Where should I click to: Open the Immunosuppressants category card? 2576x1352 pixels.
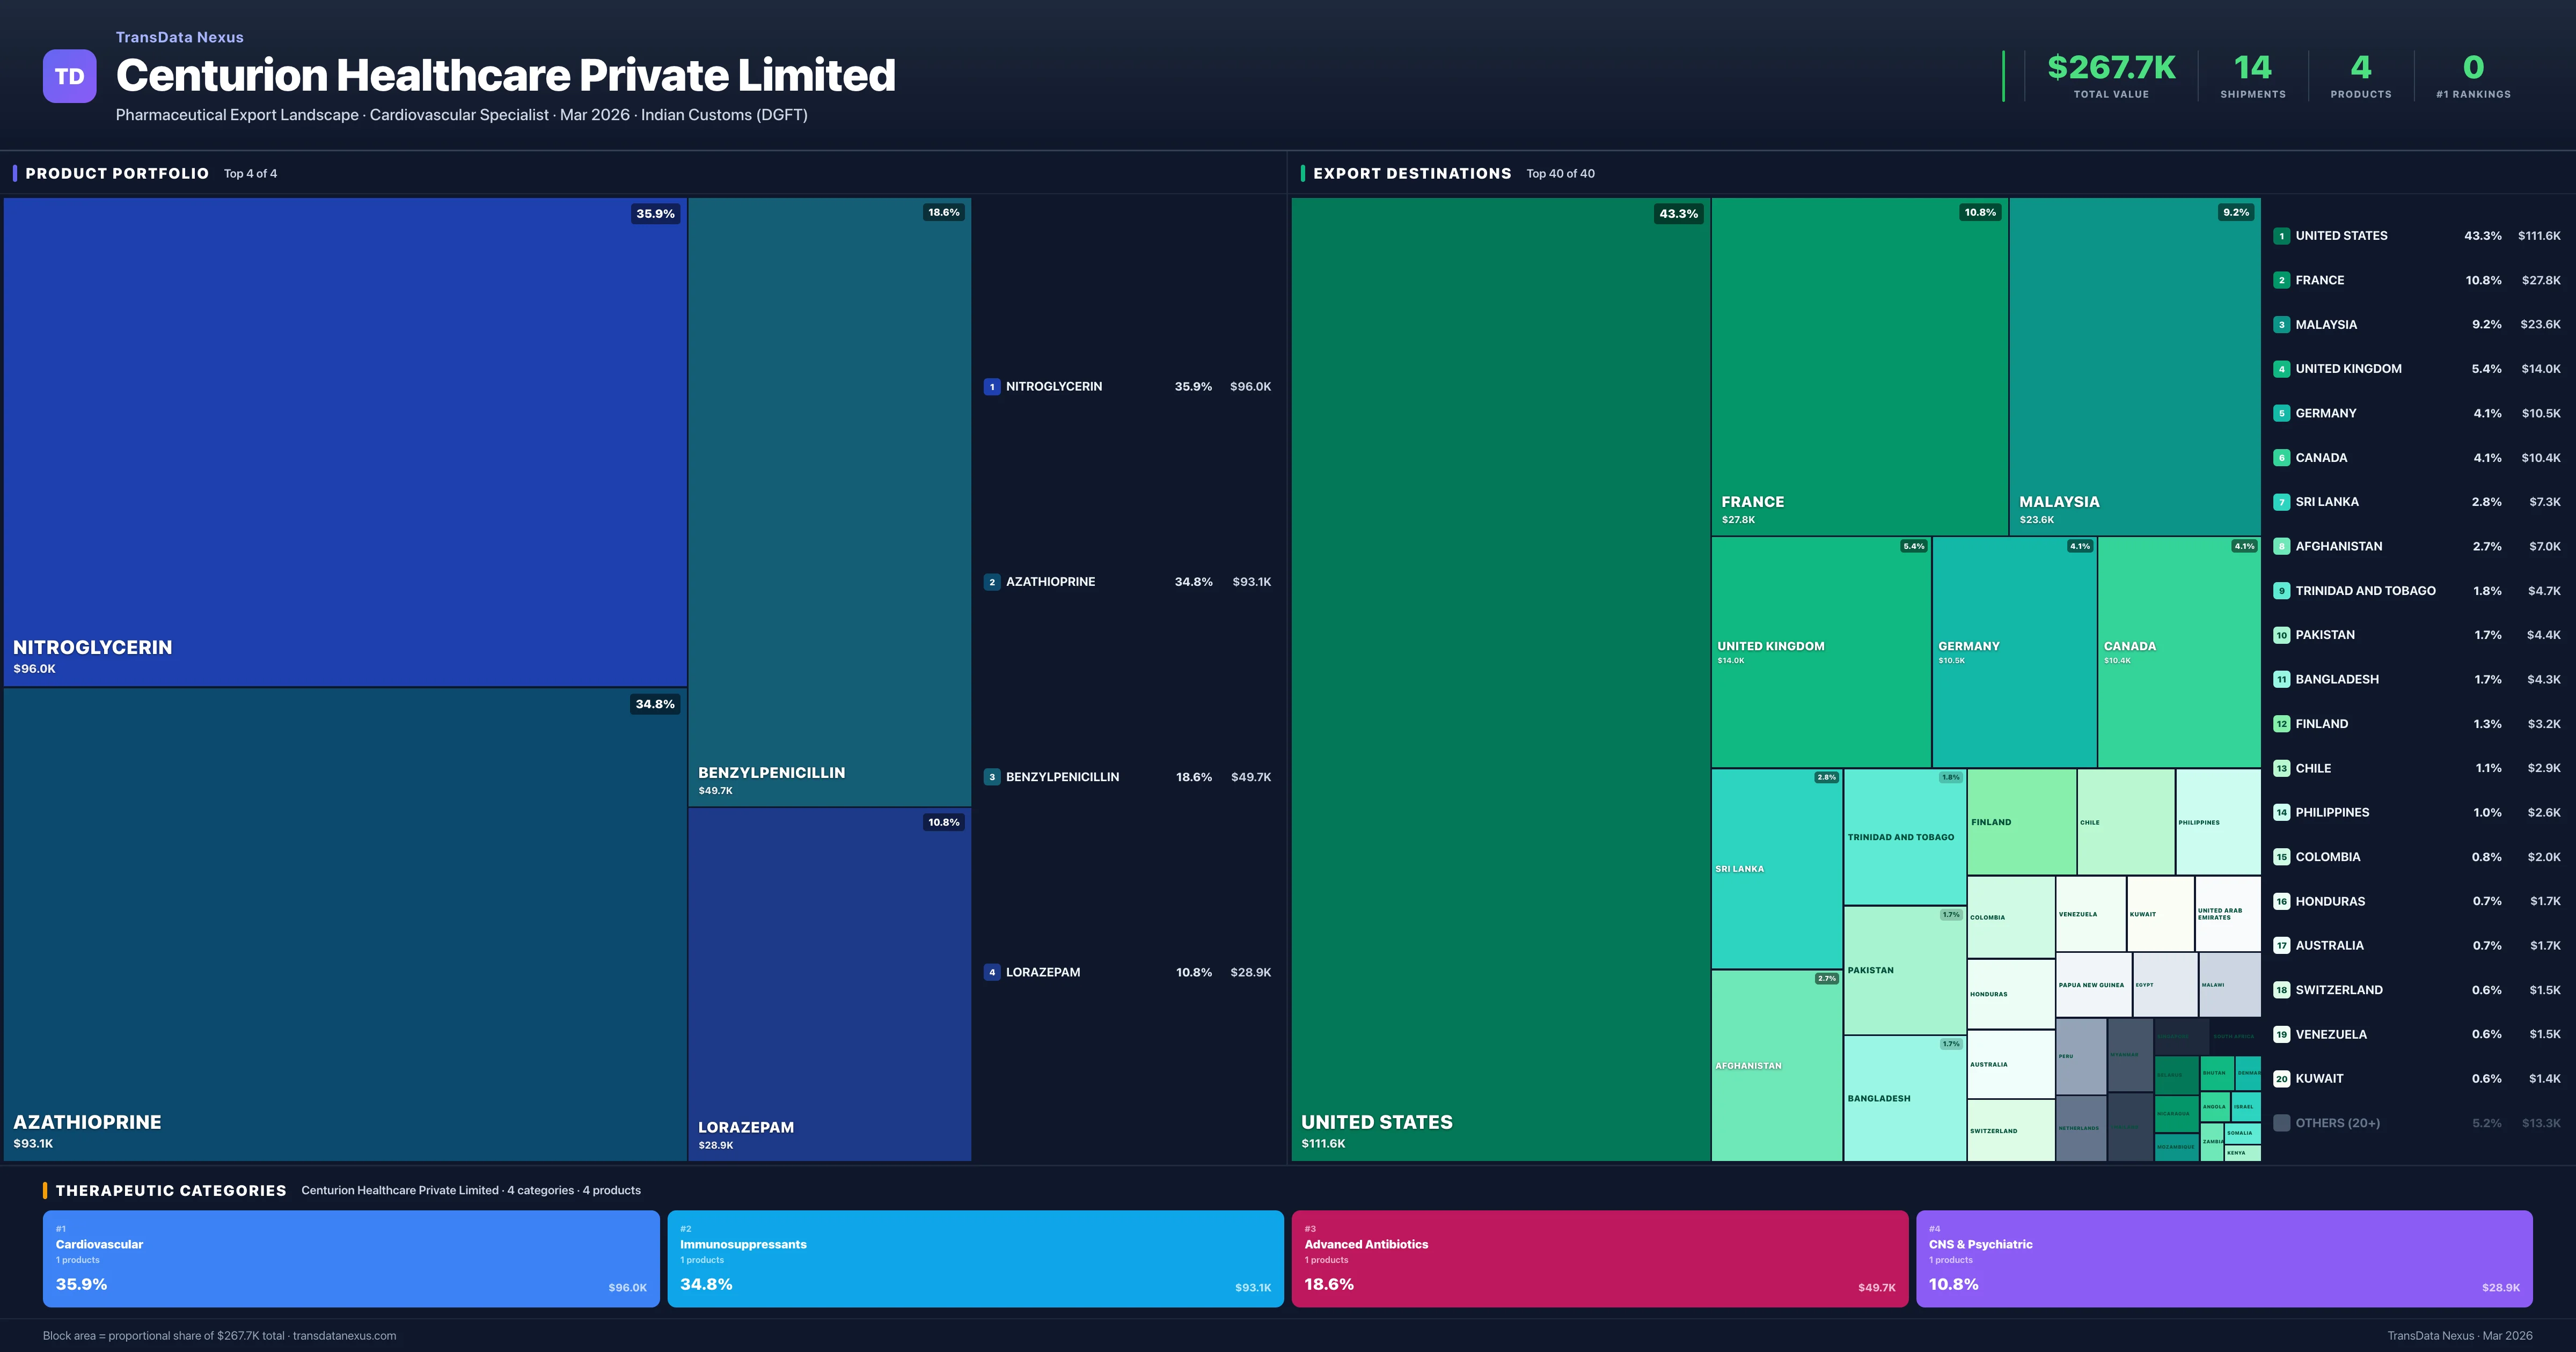[975, 1259]
